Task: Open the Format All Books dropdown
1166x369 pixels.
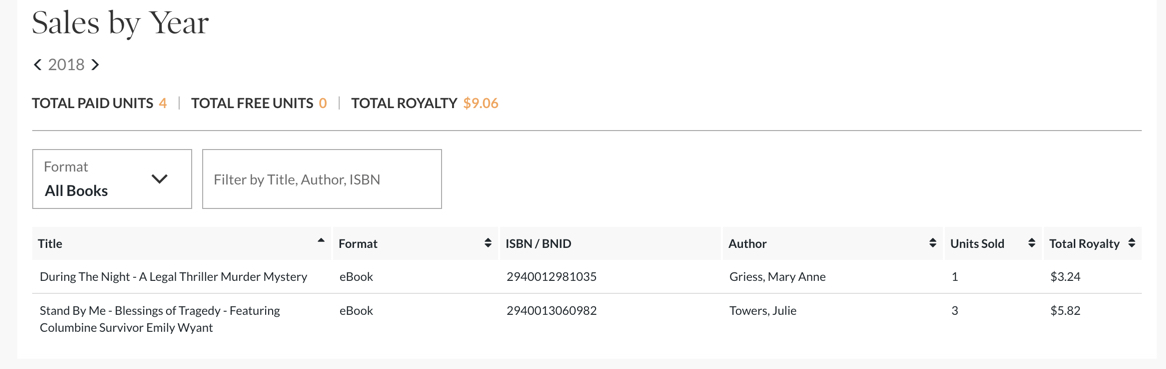Action: tap(112, 179)
